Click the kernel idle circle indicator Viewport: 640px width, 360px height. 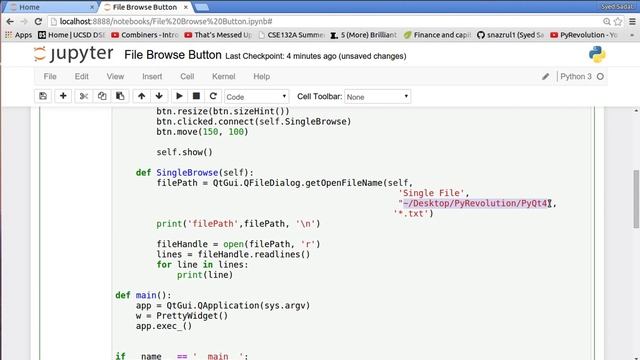600,76
